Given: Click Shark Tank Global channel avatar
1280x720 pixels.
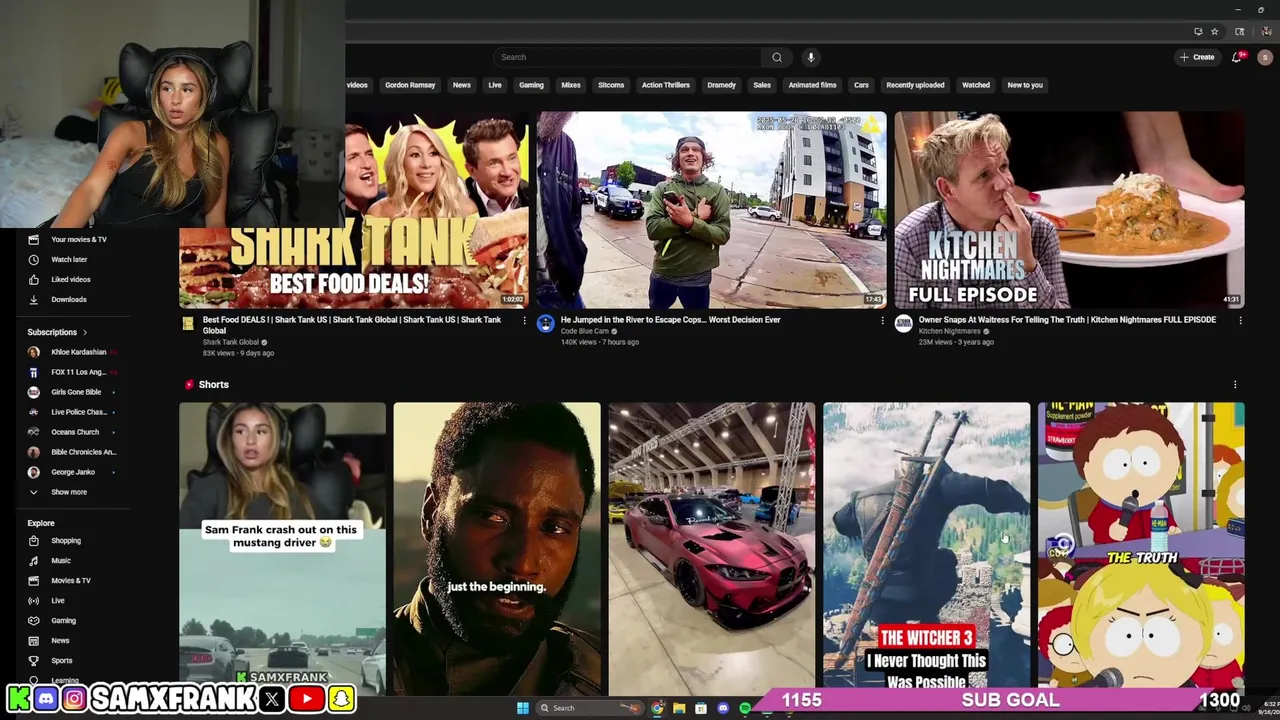Looking at the screenshot, I should coord(187,323).
